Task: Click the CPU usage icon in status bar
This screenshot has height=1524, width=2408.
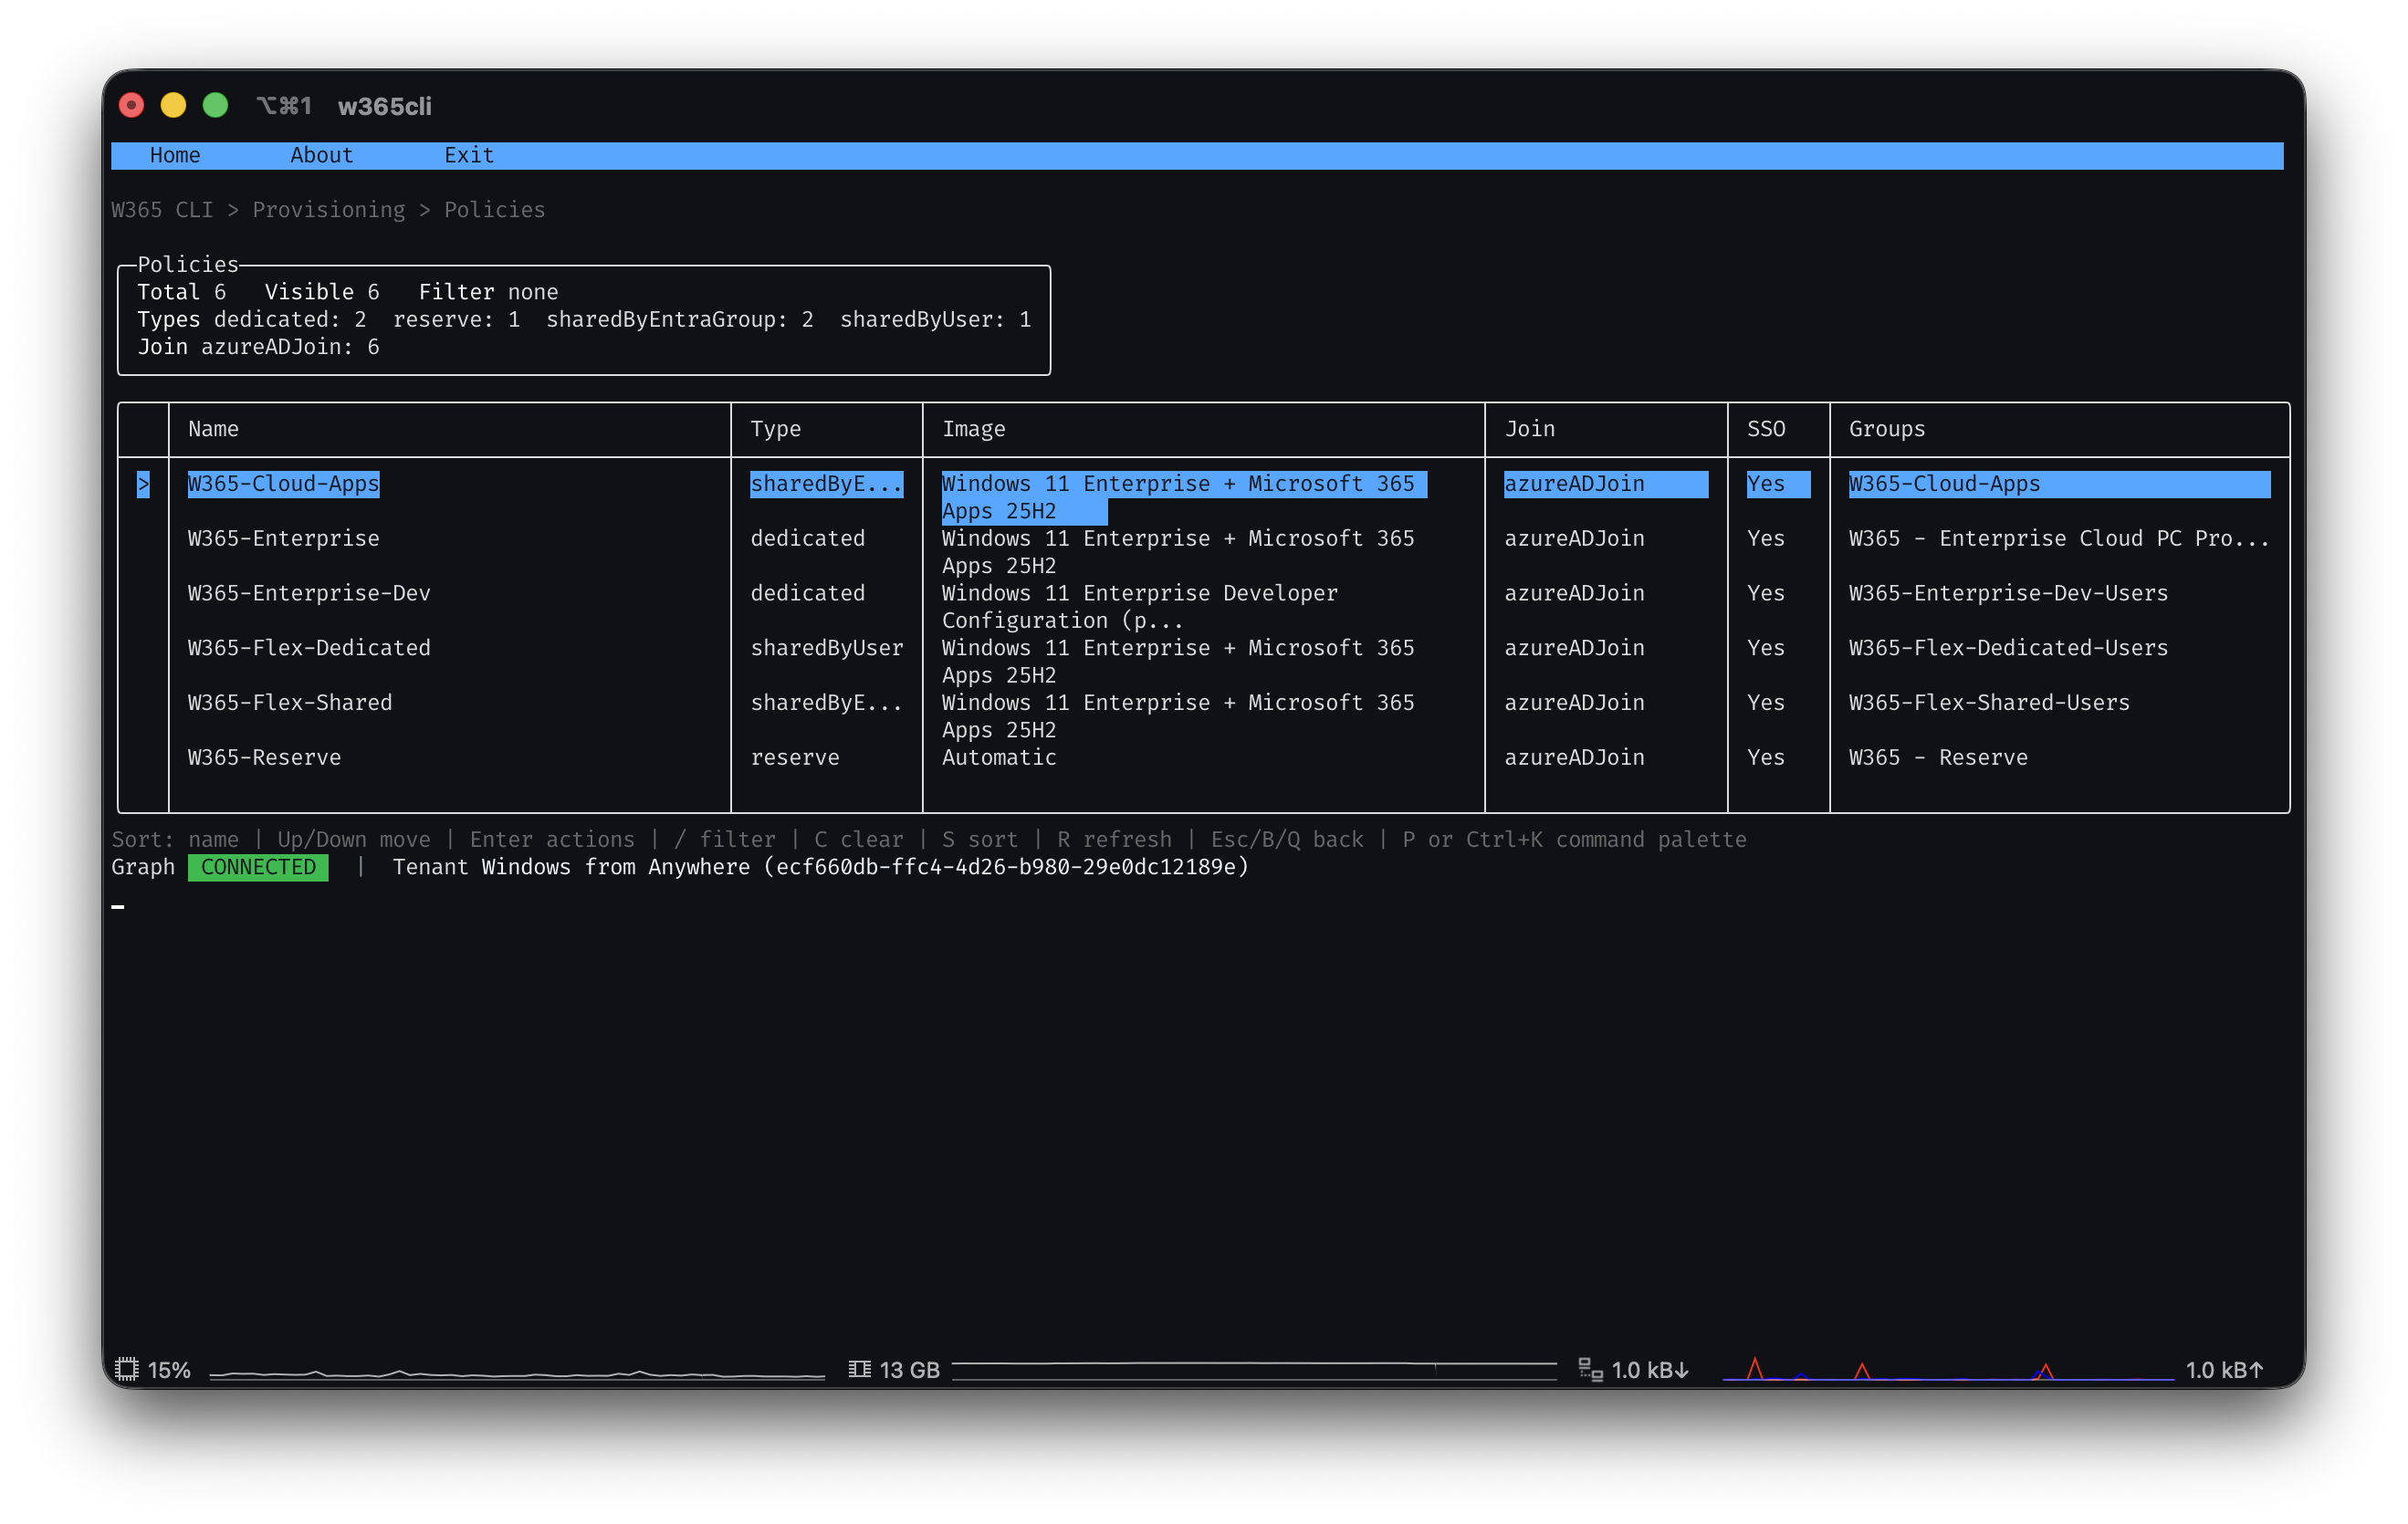Action: point(126,1369)
